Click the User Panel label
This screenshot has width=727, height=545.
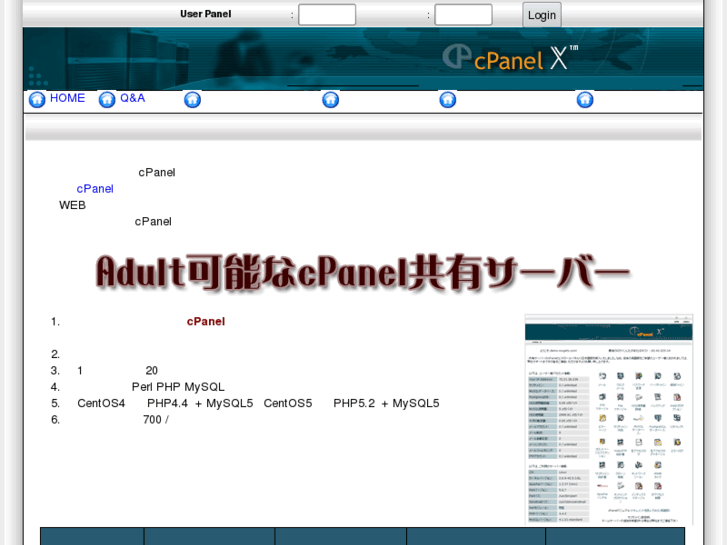(205, 14)
